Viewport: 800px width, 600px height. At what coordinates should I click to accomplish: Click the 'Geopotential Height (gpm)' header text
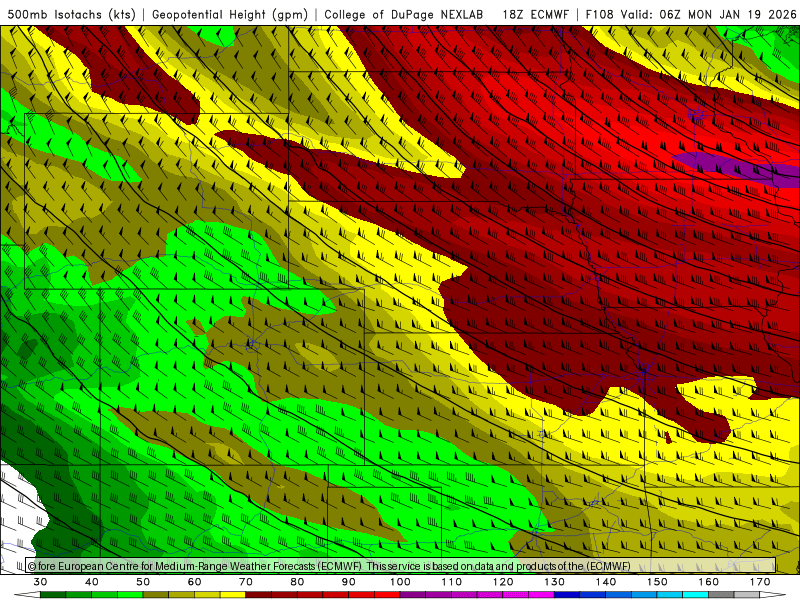point(230,14)
